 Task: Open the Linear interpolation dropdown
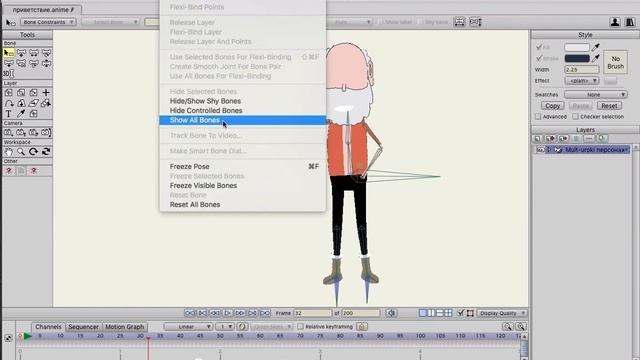point(189,327)
